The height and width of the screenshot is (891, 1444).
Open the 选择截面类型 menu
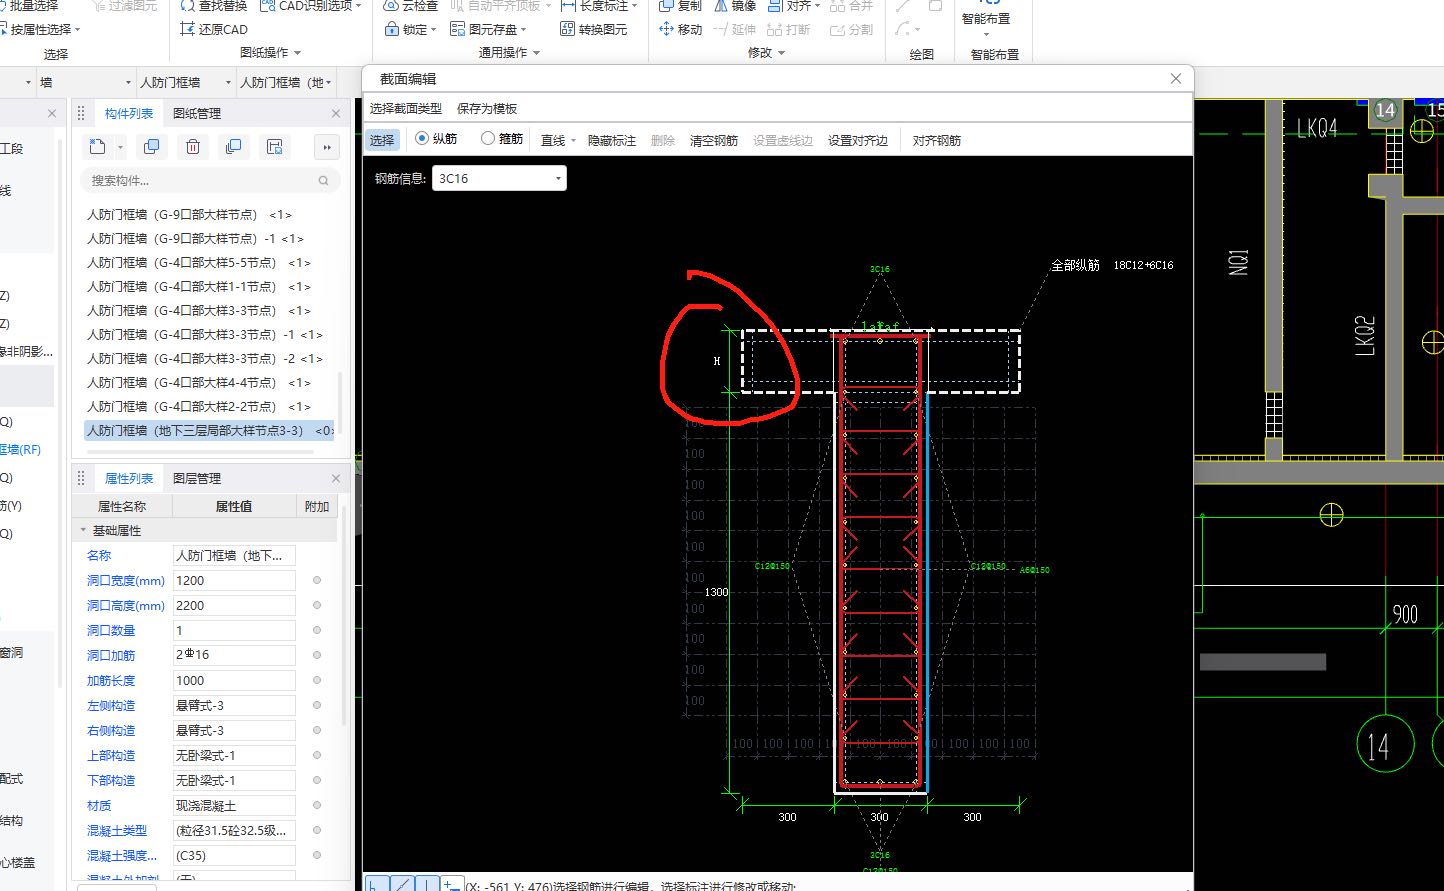[x=405, y=108]
